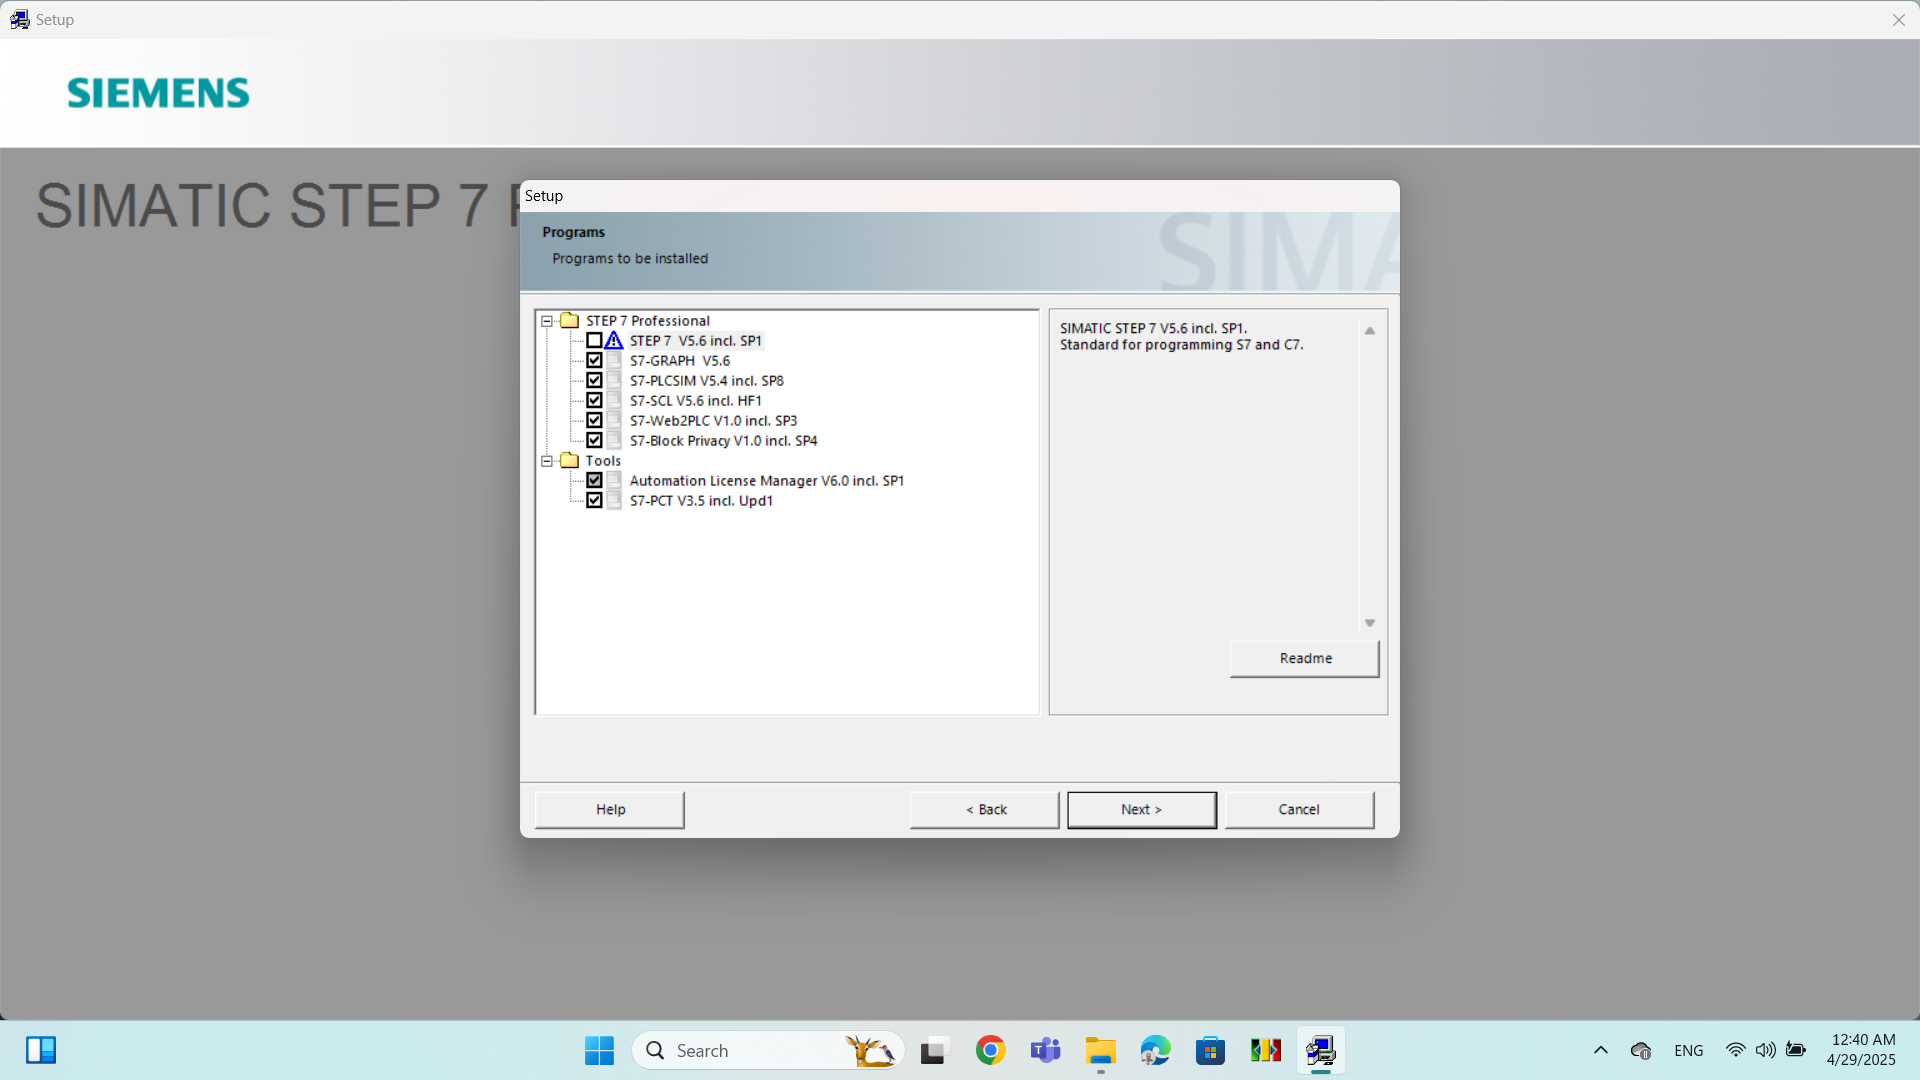Open the volume speaker tray icon
This screenshot has width=1920, height=1080.
[1766, 1051]
